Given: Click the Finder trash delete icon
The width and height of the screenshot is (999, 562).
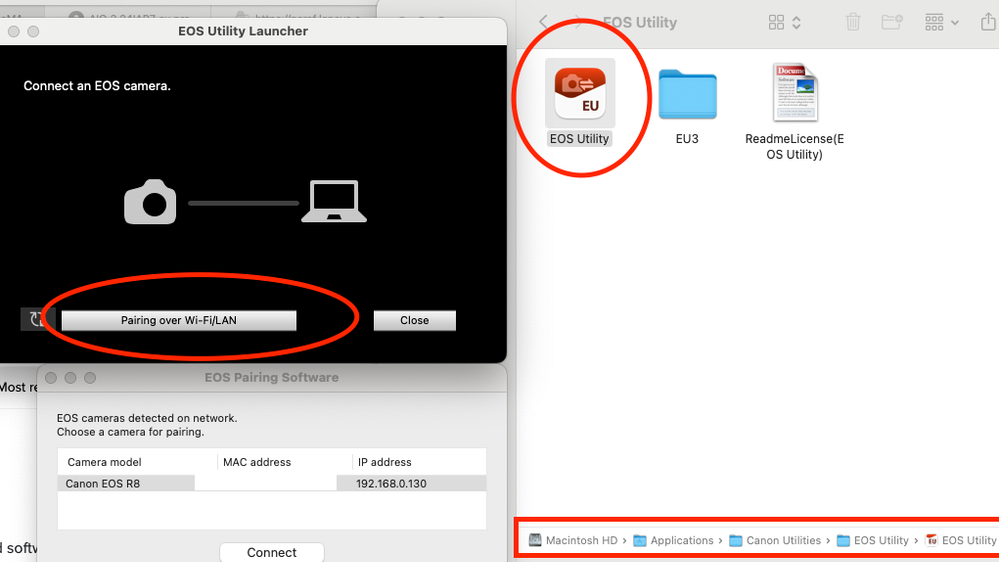Looking at the screenshot, I should (853, 22).
